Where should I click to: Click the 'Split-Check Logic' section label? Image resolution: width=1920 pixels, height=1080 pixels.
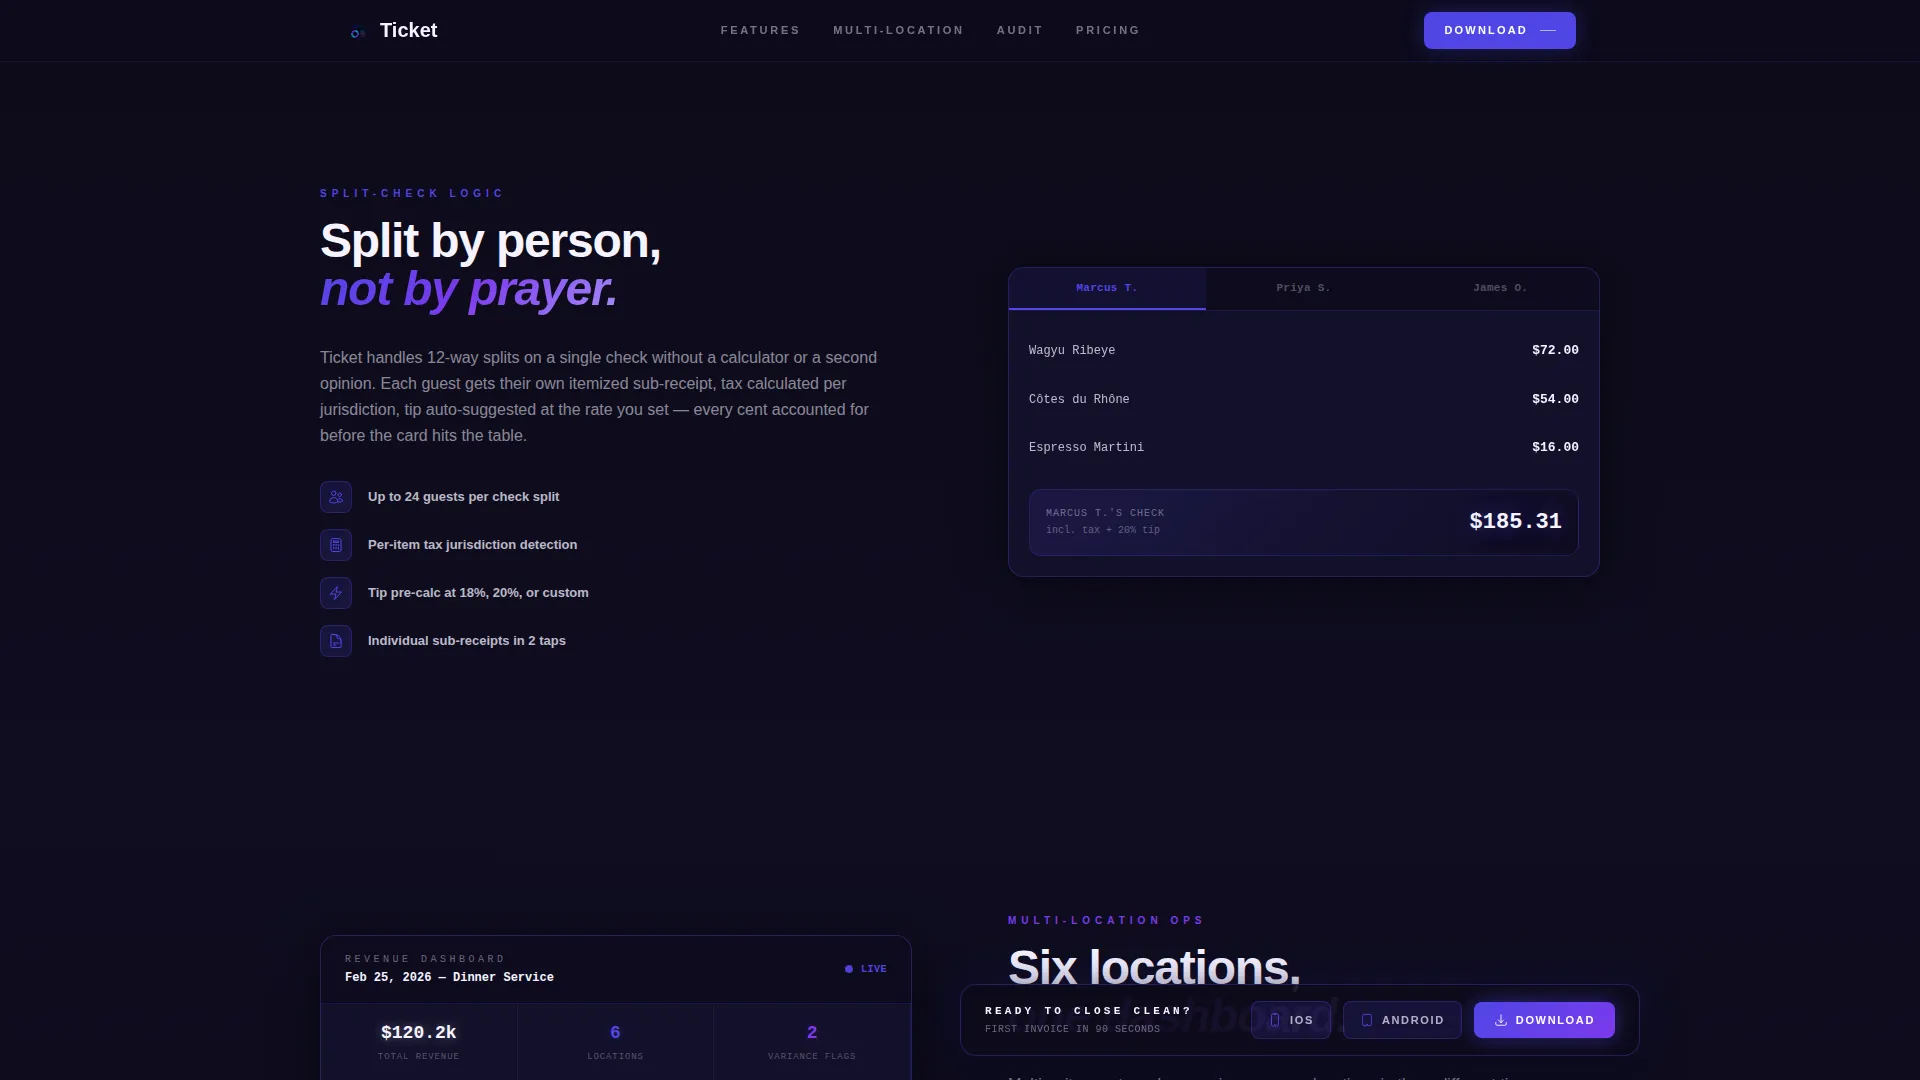412,193
